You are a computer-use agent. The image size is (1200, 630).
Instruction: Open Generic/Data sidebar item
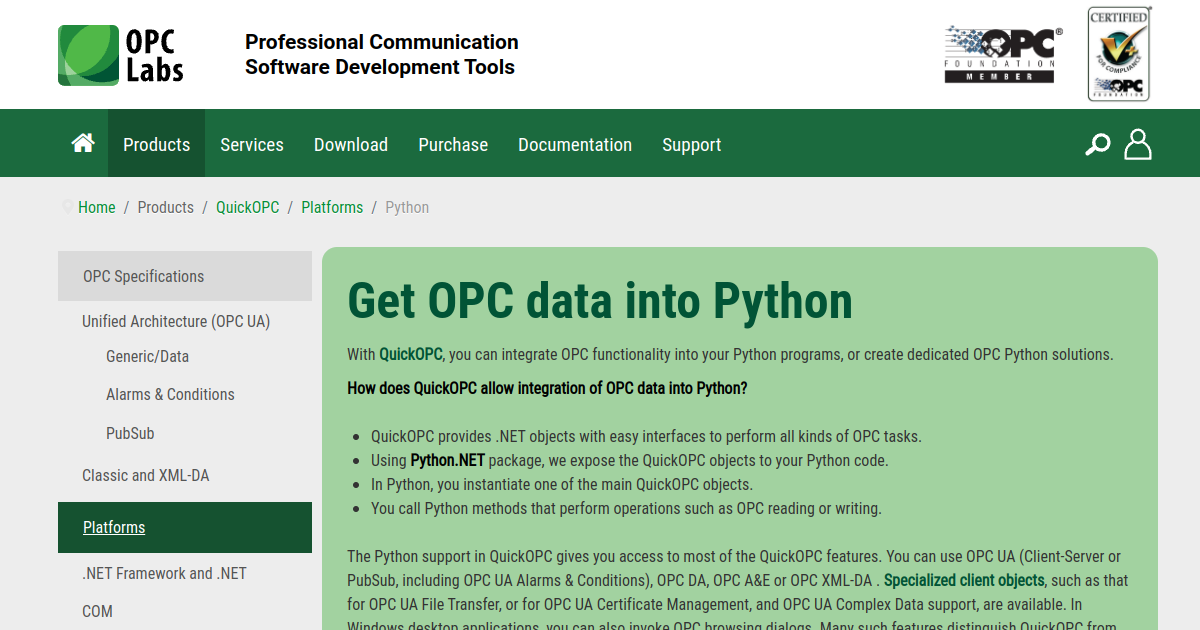pyautogui.click(x=147, y=356)
